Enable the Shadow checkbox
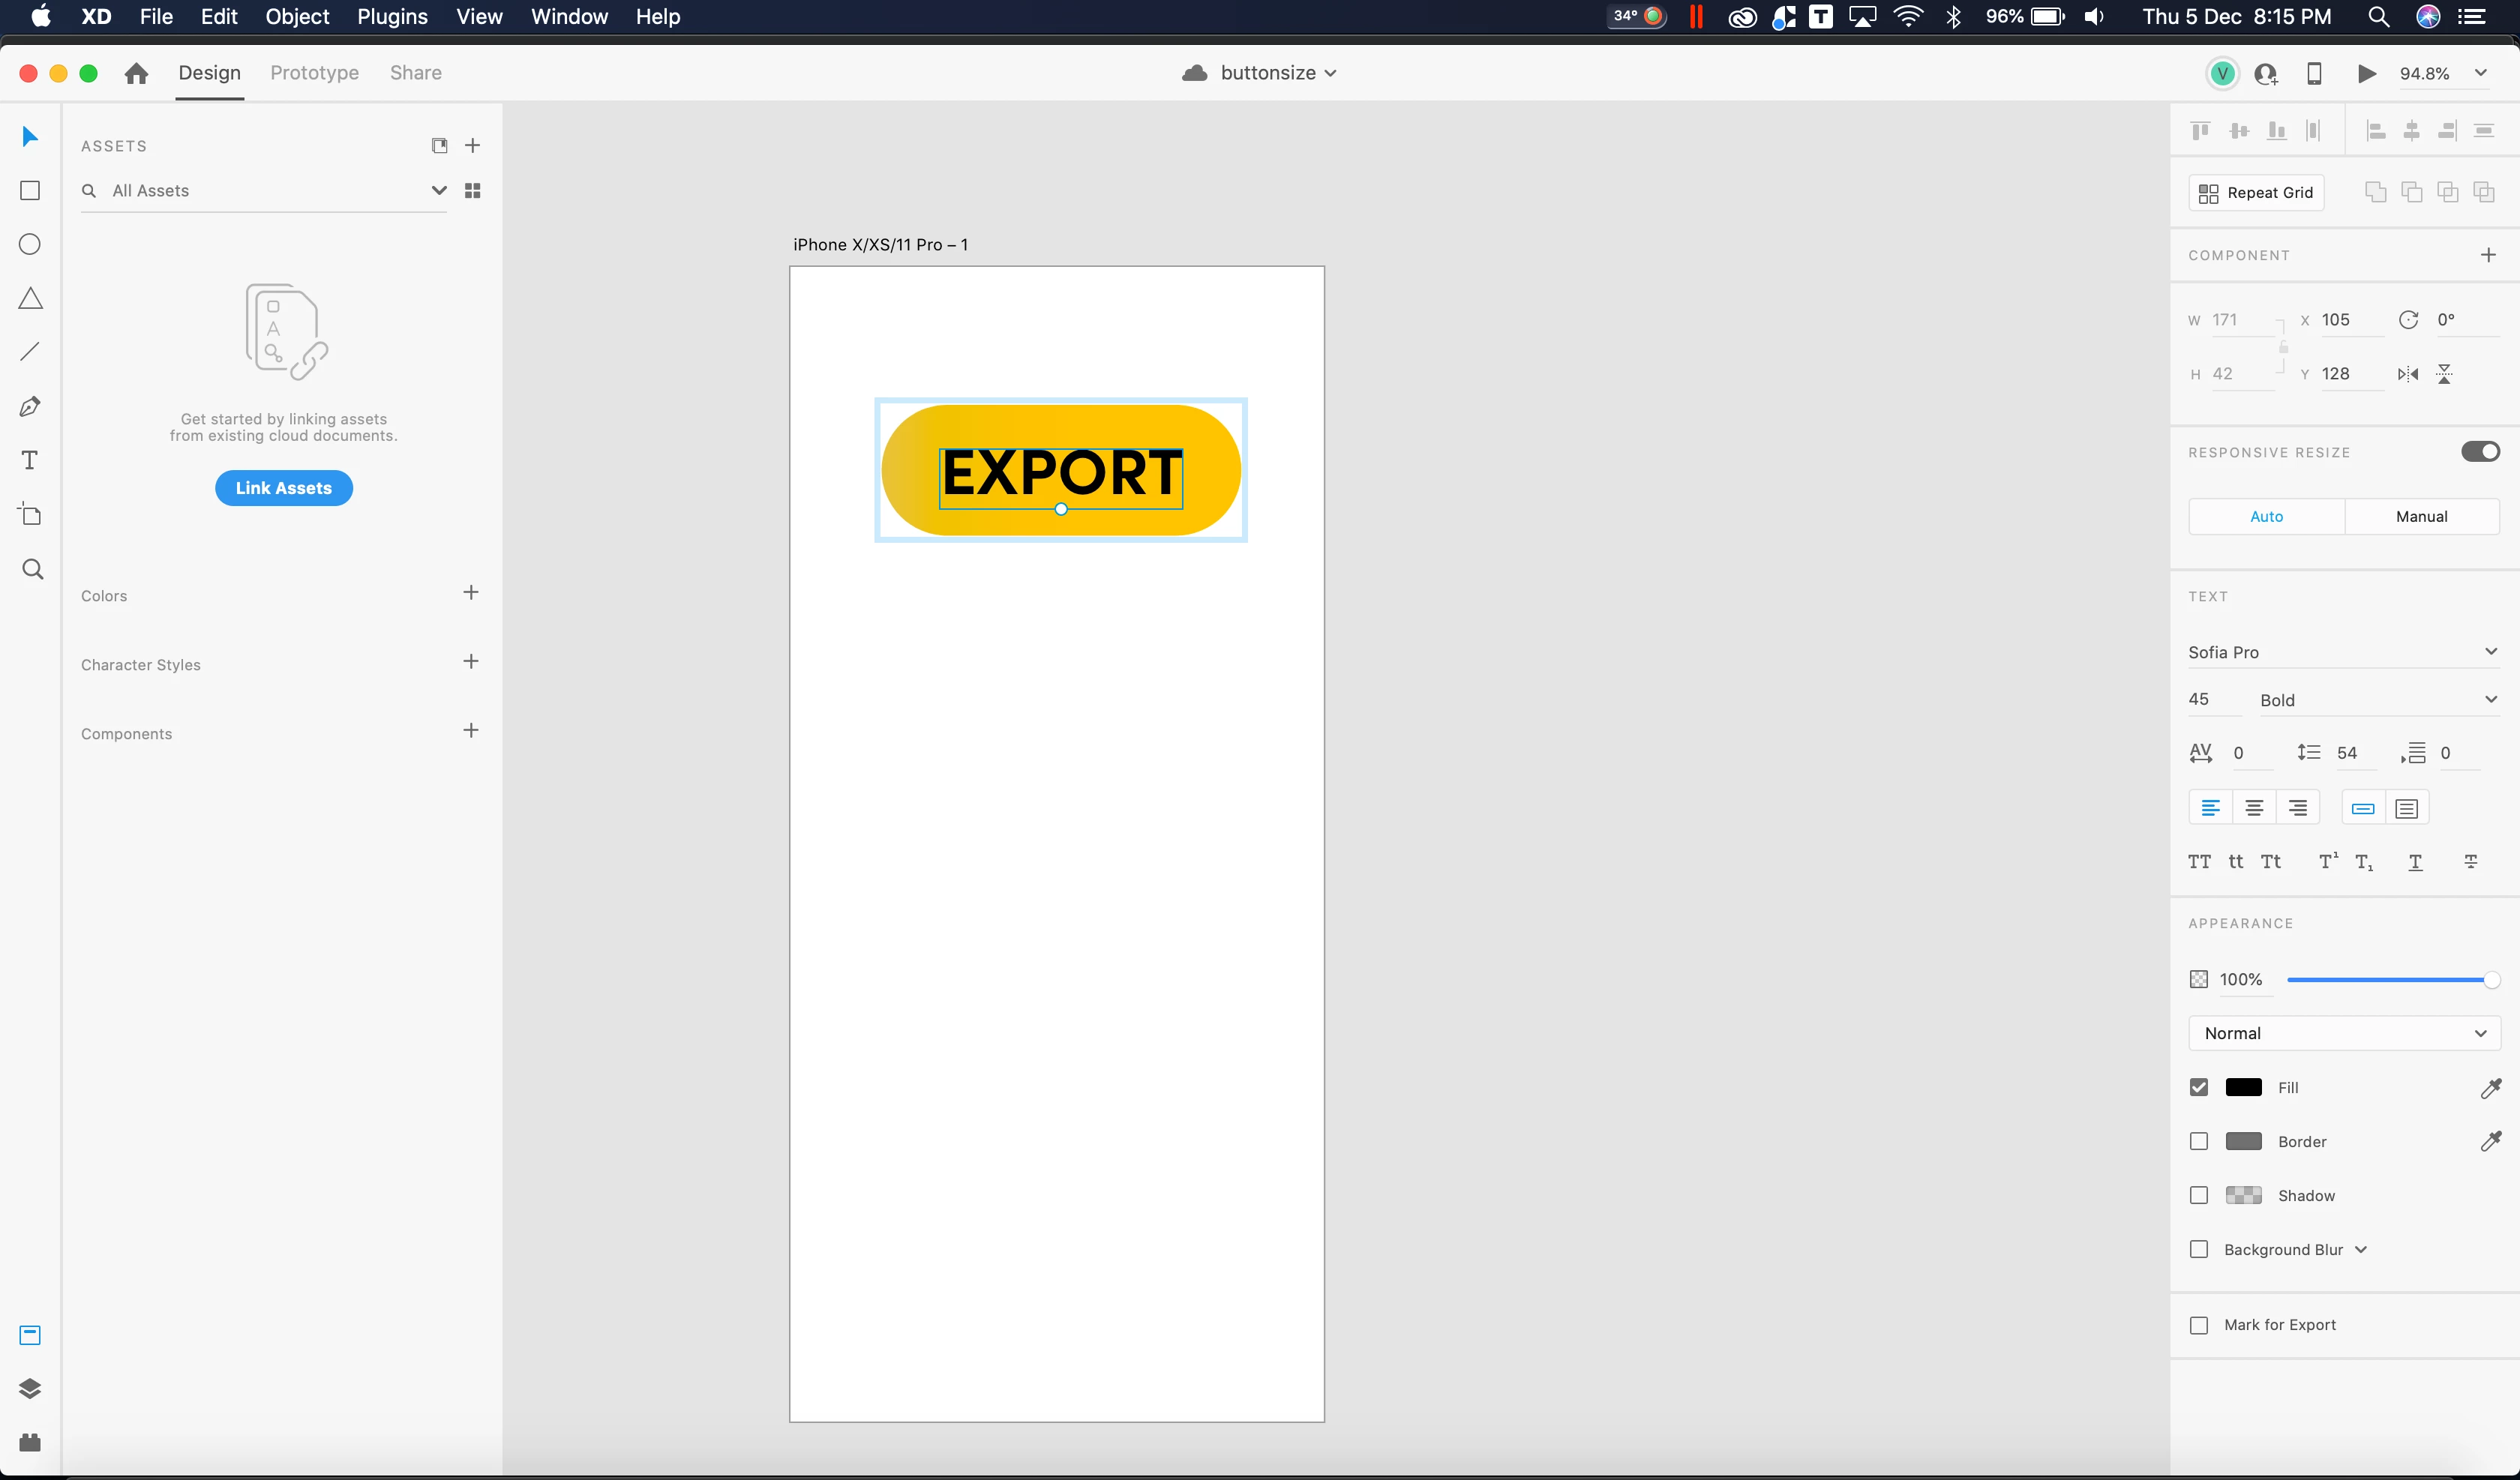The width and height of the screenshot is (2520, 1480). coord(2198,1196)
